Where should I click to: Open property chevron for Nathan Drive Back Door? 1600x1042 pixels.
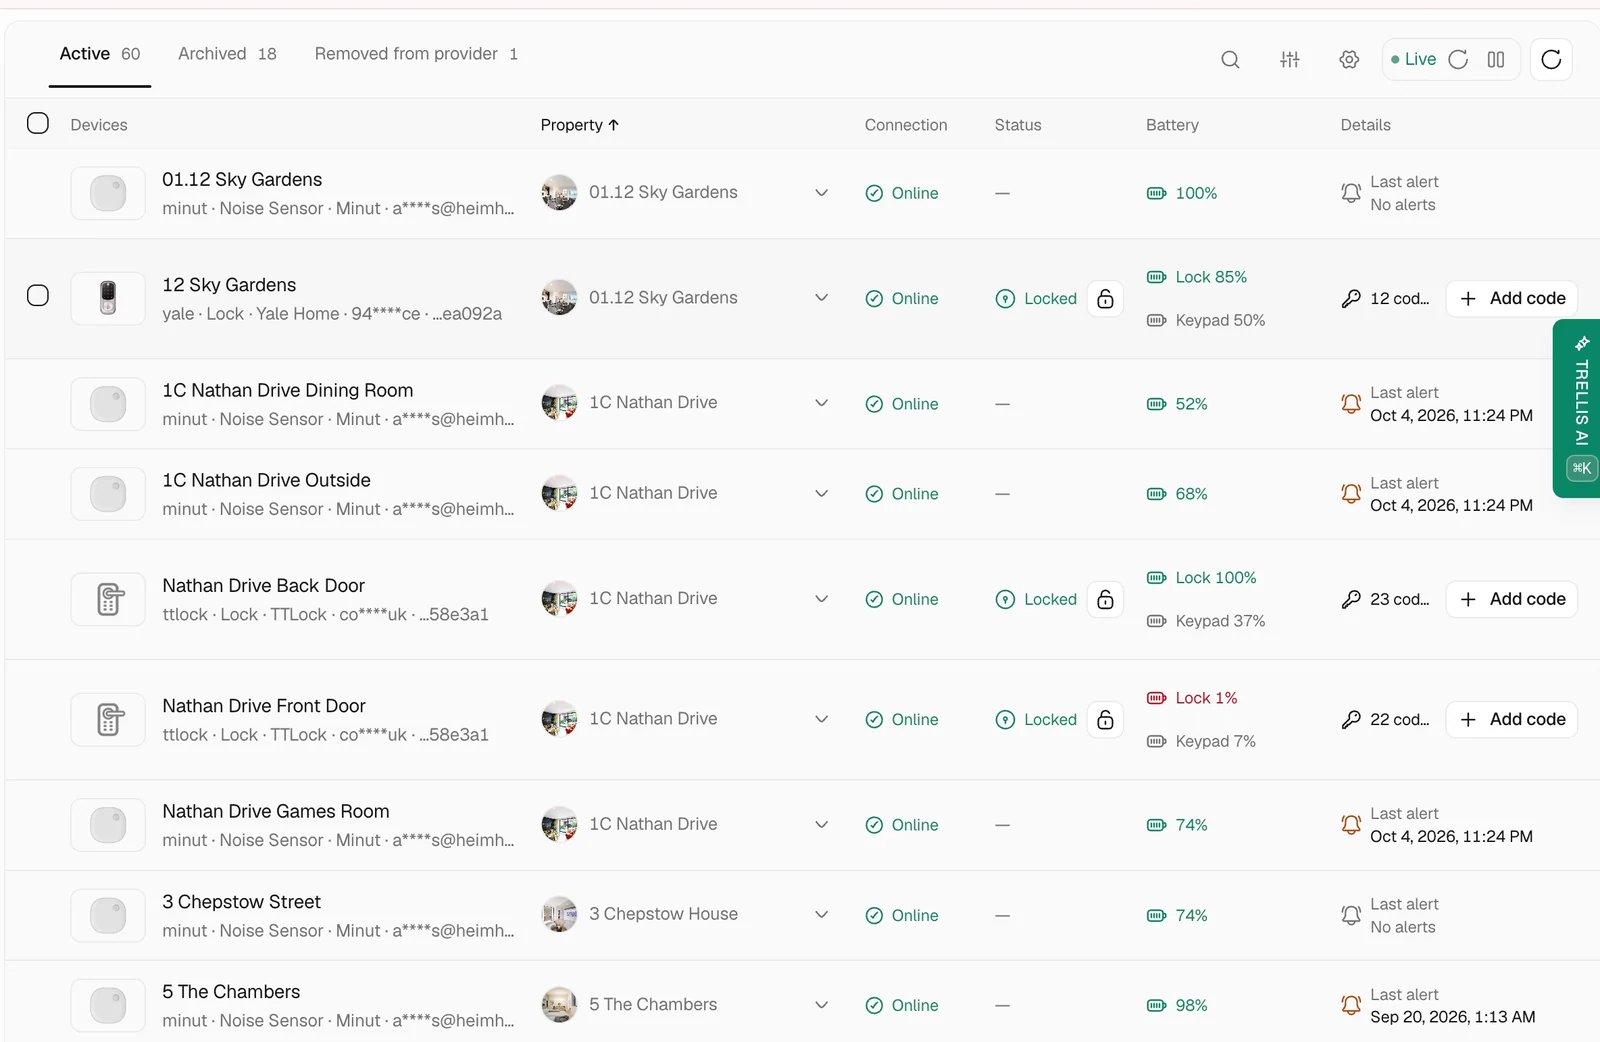tap(821, 599)
